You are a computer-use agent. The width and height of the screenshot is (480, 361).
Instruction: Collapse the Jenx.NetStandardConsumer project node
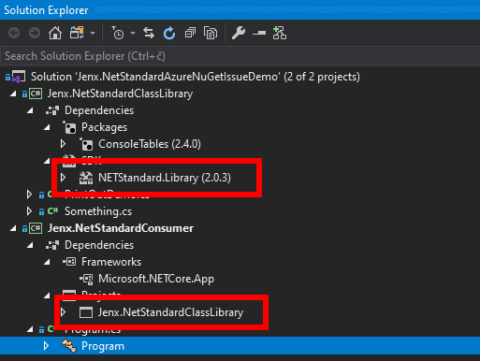point(13,228)
